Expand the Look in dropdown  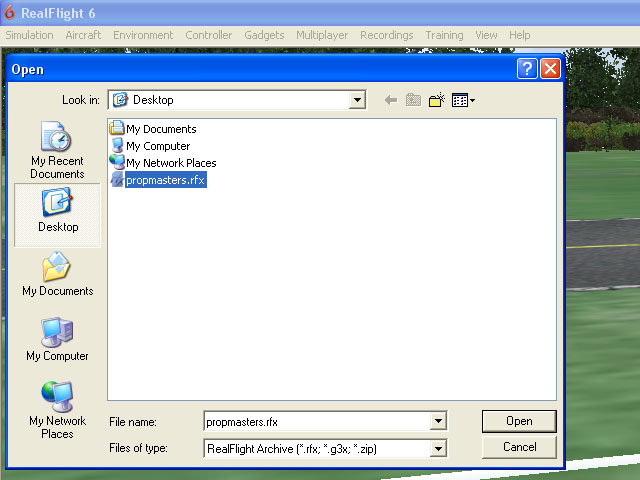[357, 100]
